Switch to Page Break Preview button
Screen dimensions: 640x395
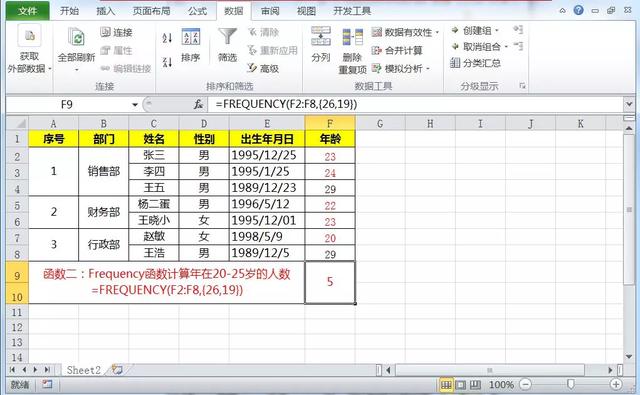tap(475, 384)
